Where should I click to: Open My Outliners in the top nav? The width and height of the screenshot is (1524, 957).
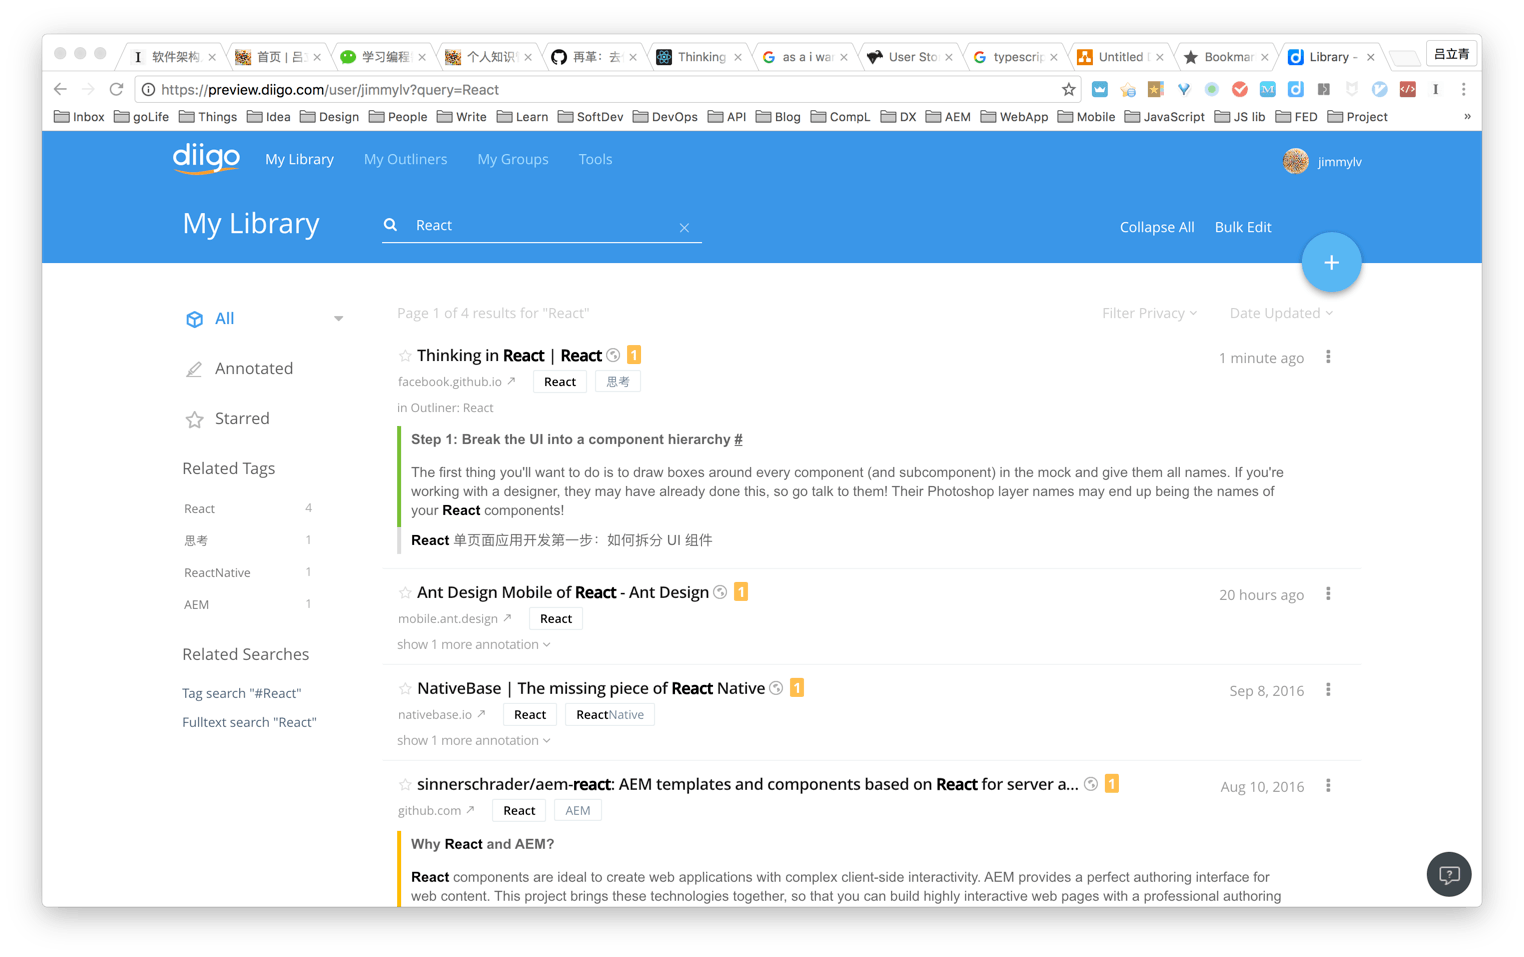(405, 159)
